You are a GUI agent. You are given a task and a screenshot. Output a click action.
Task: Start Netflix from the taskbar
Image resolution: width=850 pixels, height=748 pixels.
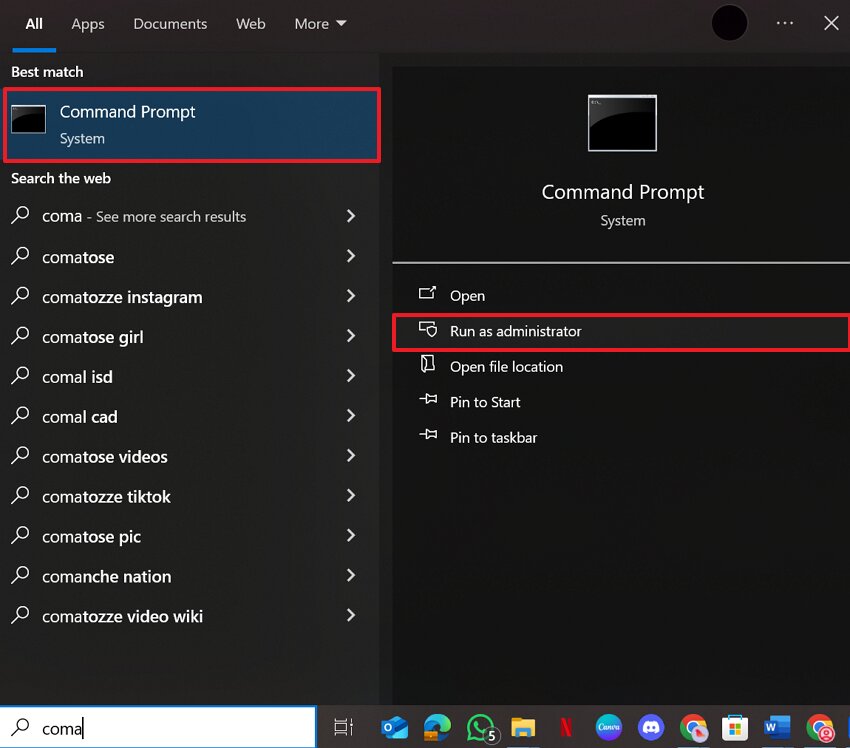(x=566, y=727)
